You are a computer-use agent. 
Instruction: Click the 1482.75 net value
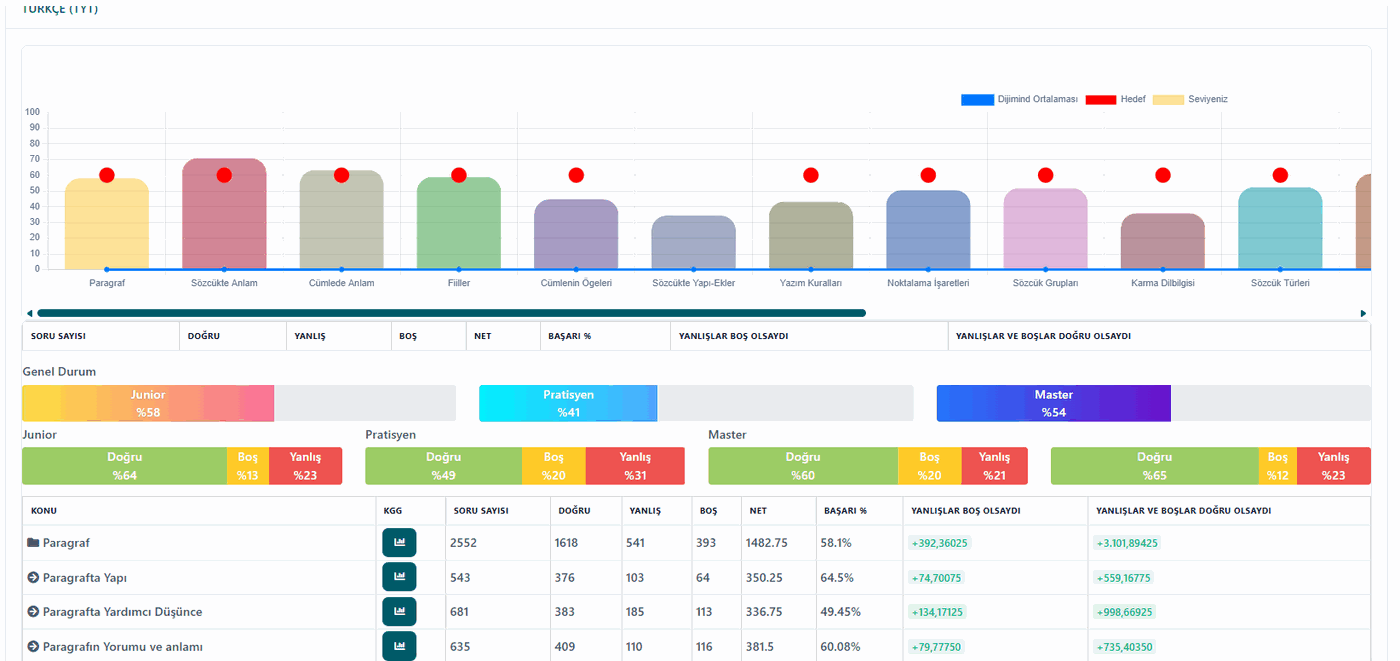pos(766,543)
